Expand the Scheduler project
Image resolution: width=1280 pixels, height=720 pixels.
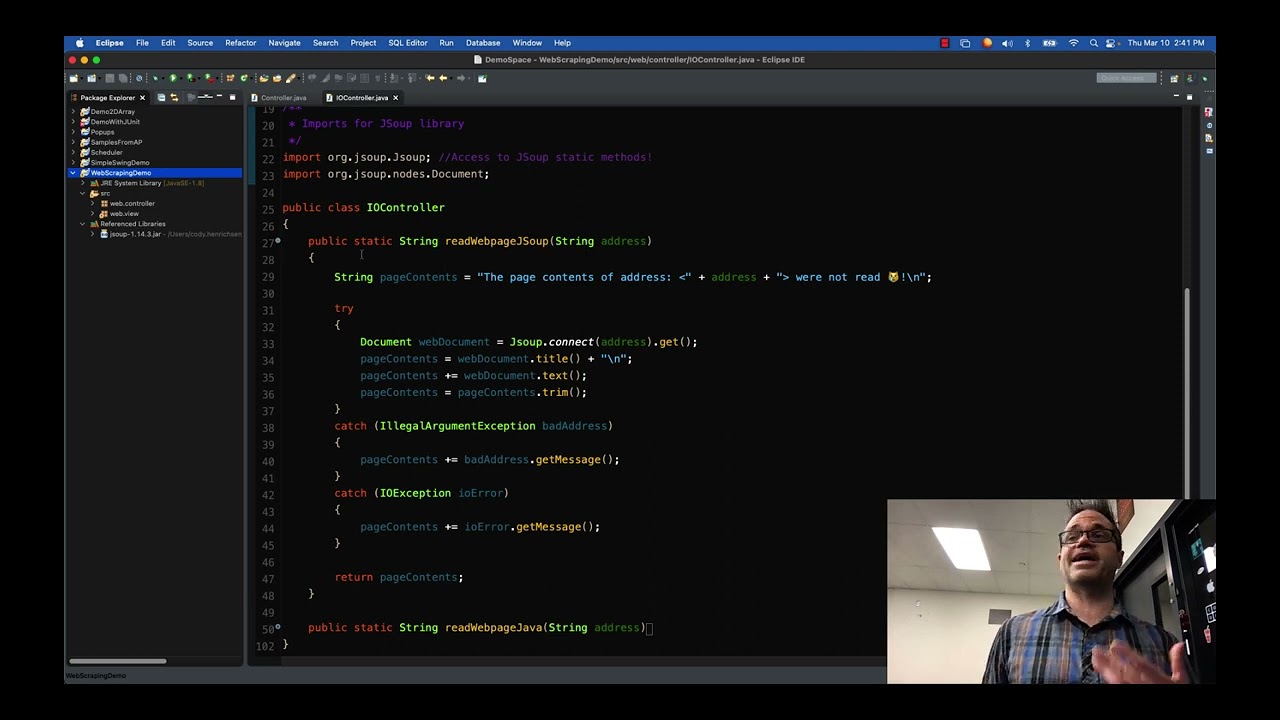pos(73,152)
